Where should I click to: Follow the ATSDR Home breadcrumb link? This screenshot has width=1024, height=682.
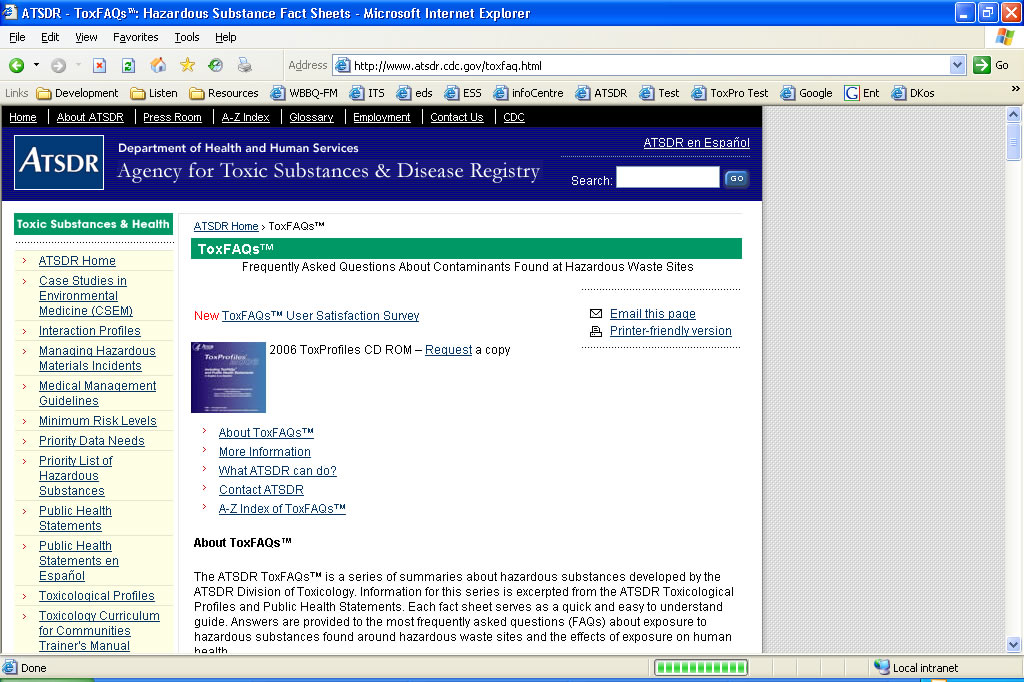pos(226,226)
